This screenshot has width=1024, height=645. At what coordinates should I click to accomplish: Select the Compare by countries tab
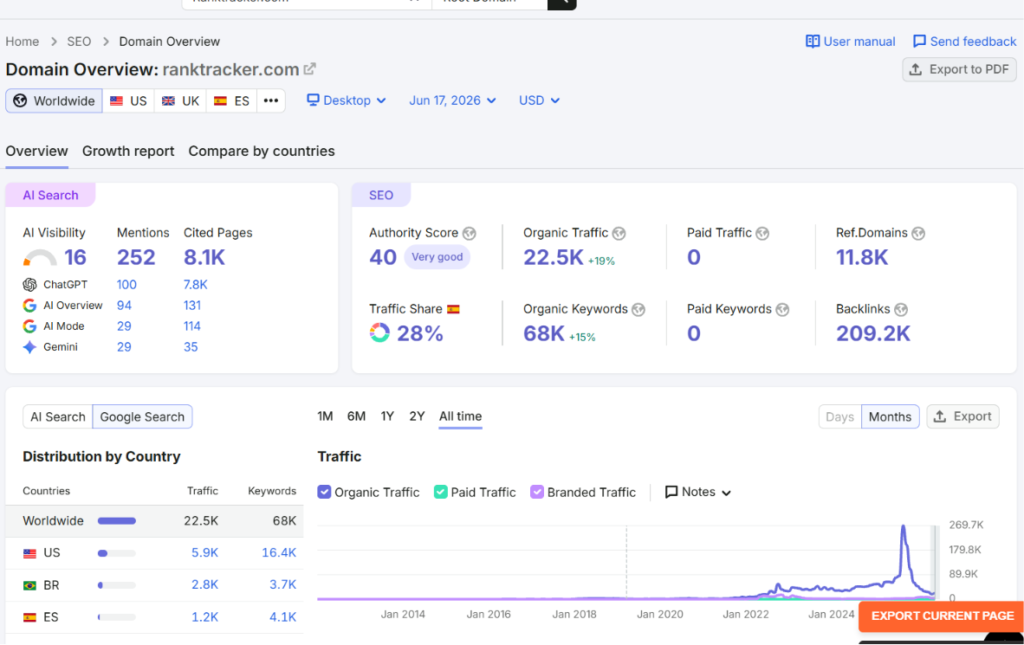coord(261,151)
